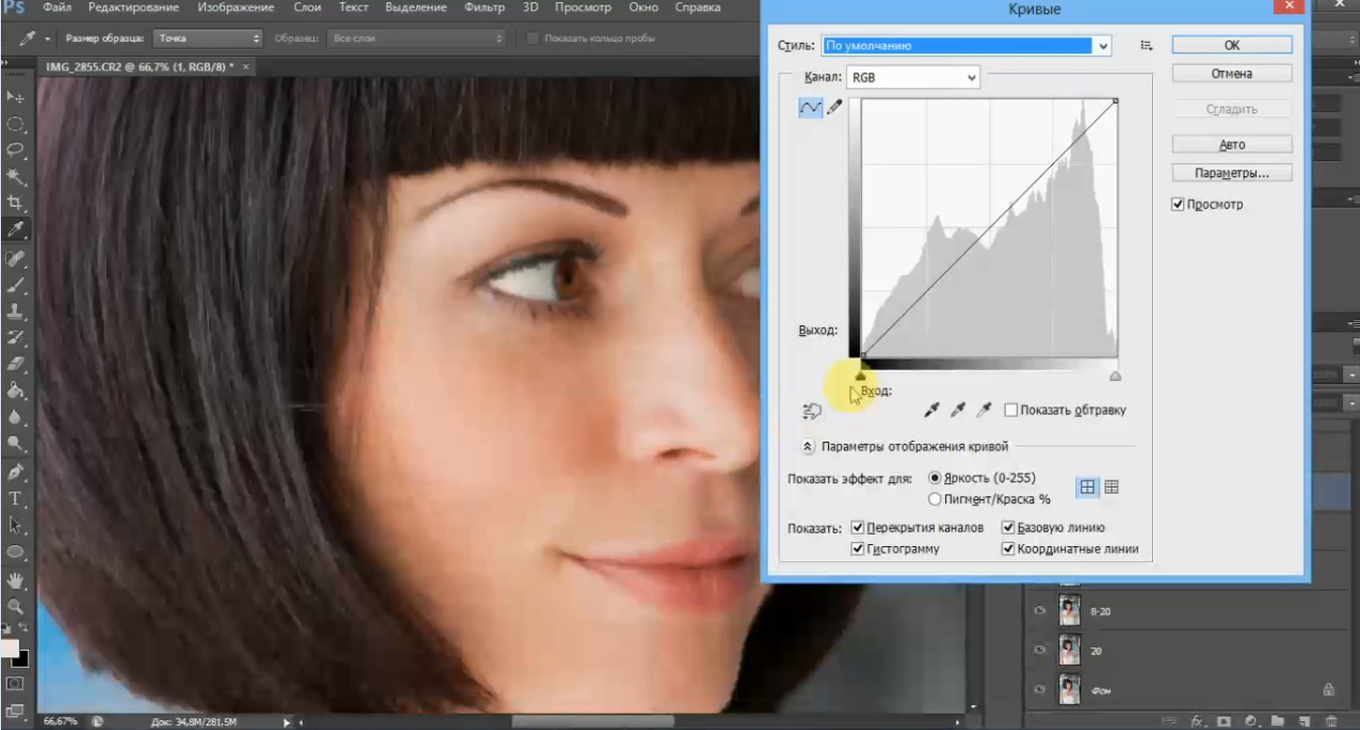
Task: Collapse Параметры отображения кривой section
Action: coord(808,447)
